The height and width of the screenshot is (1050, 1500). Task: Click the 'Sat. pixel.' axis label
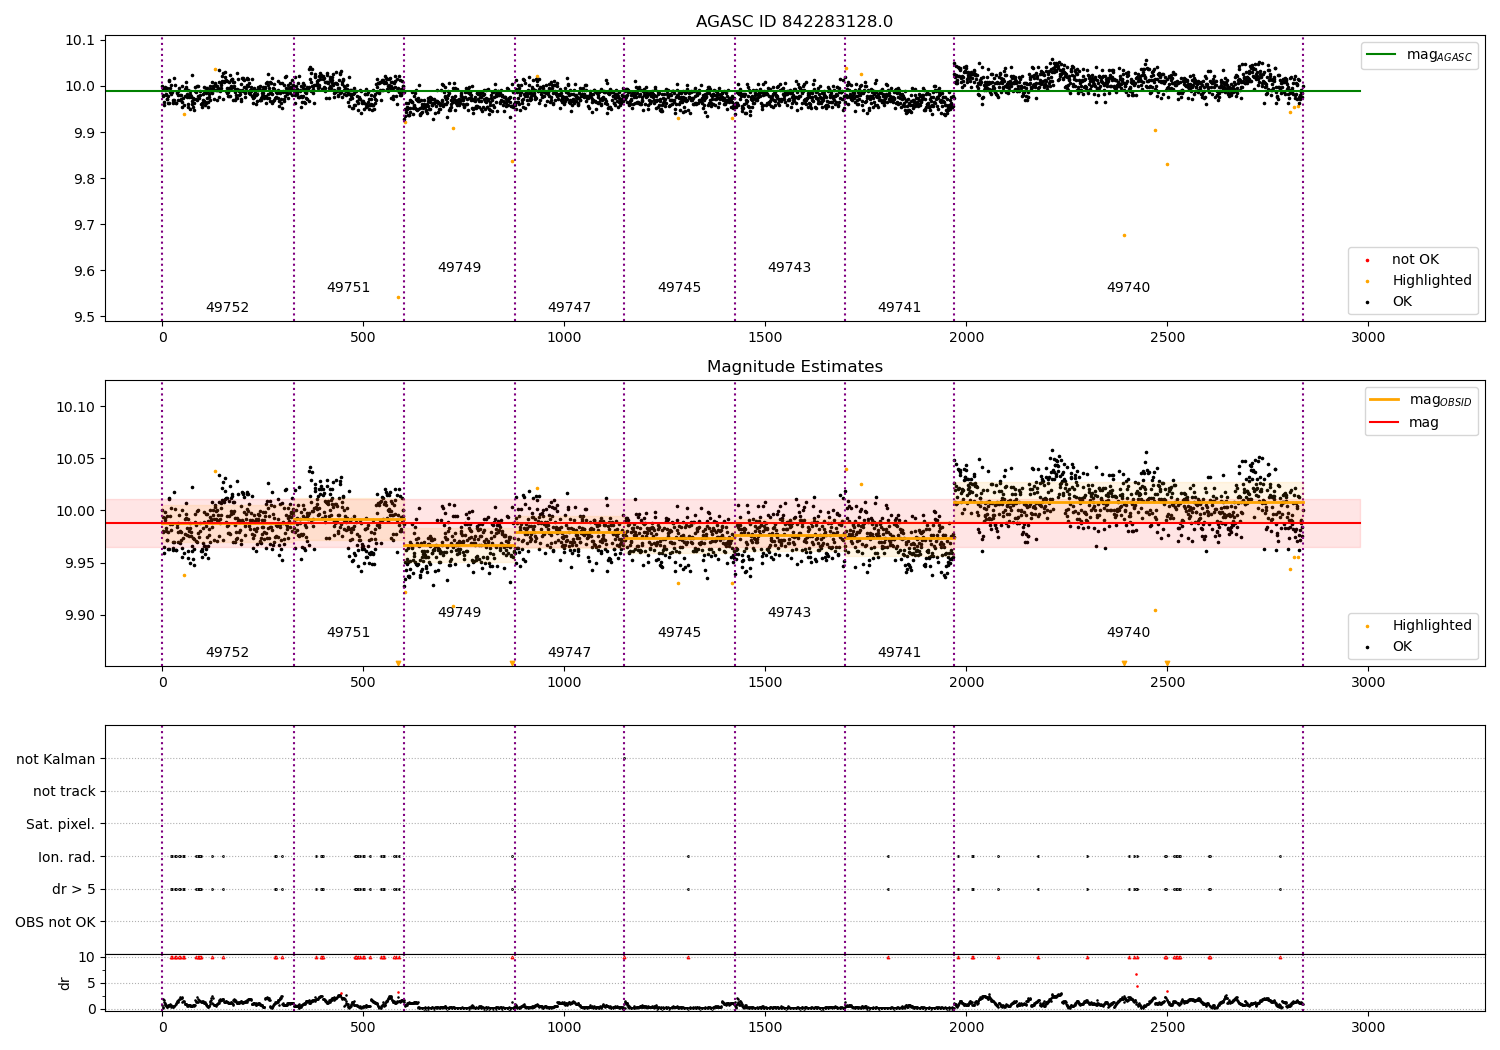pos(61,825)
